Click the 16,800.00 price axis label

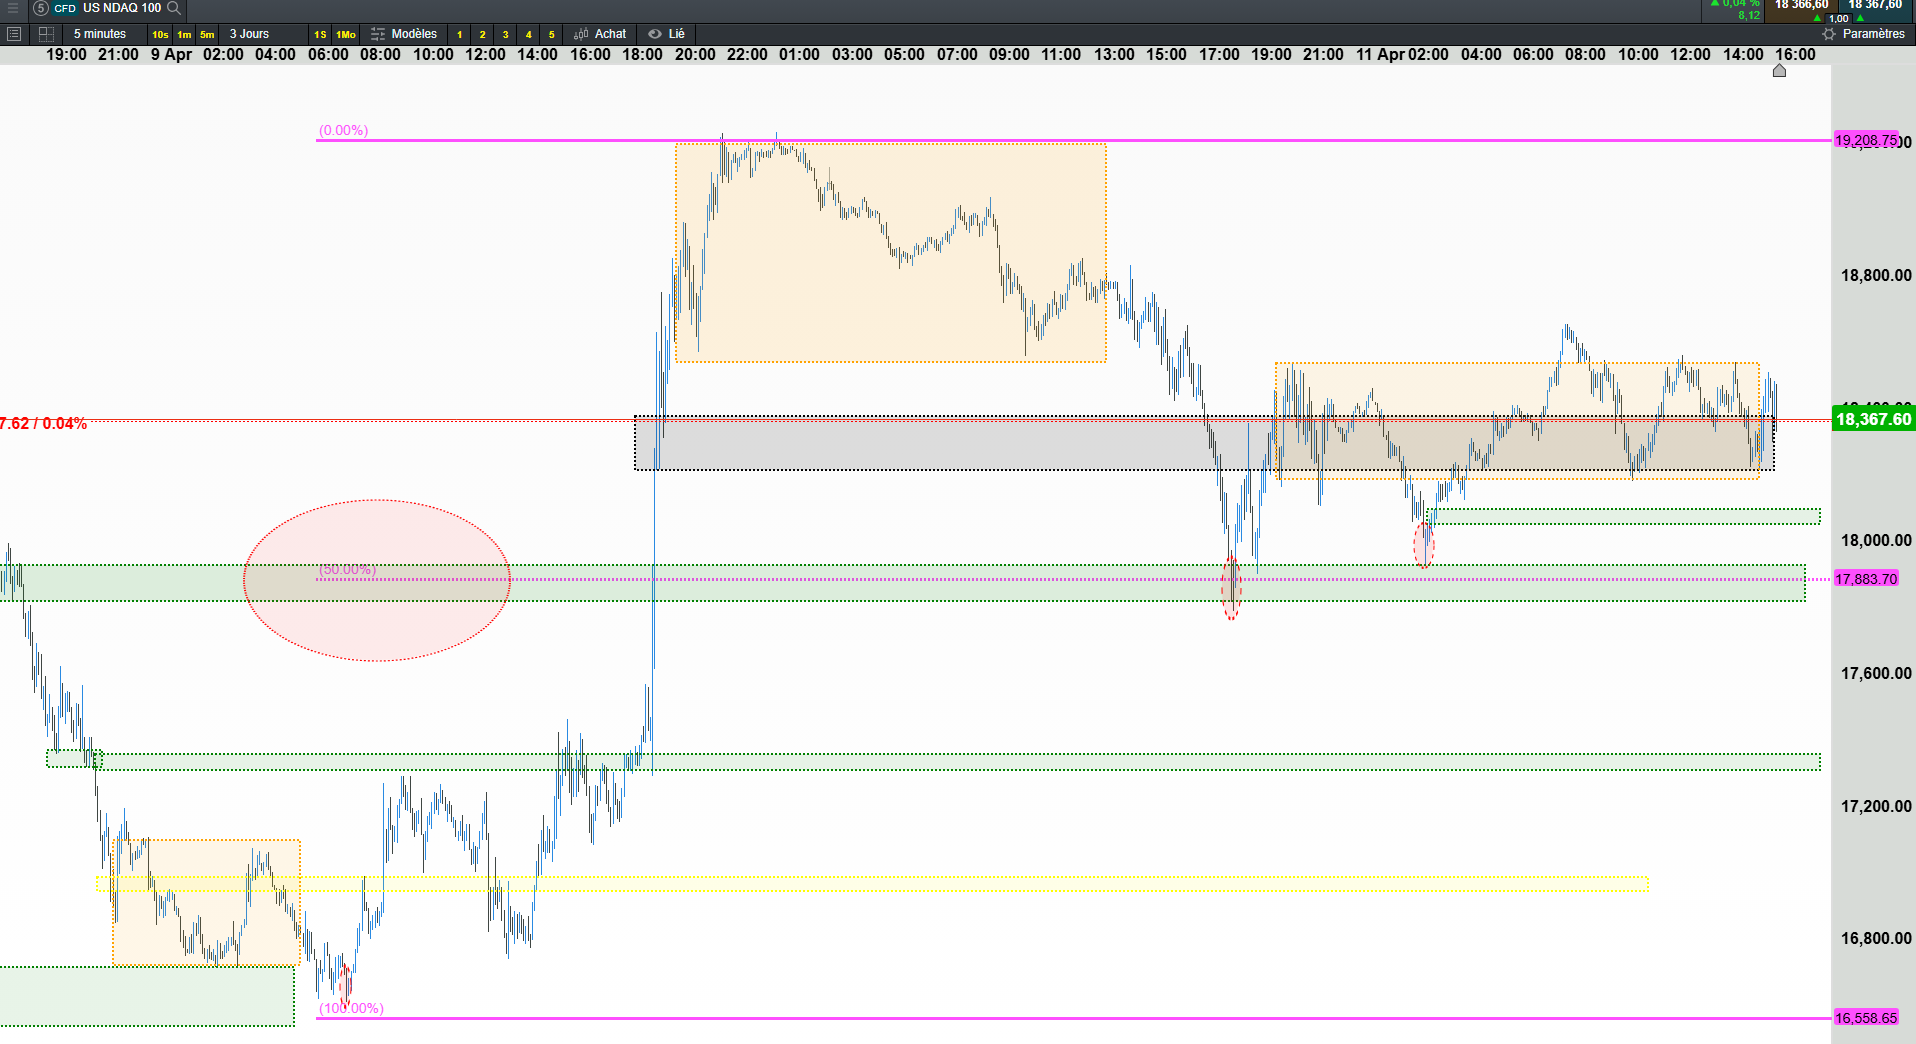(x=1876, y=939)
